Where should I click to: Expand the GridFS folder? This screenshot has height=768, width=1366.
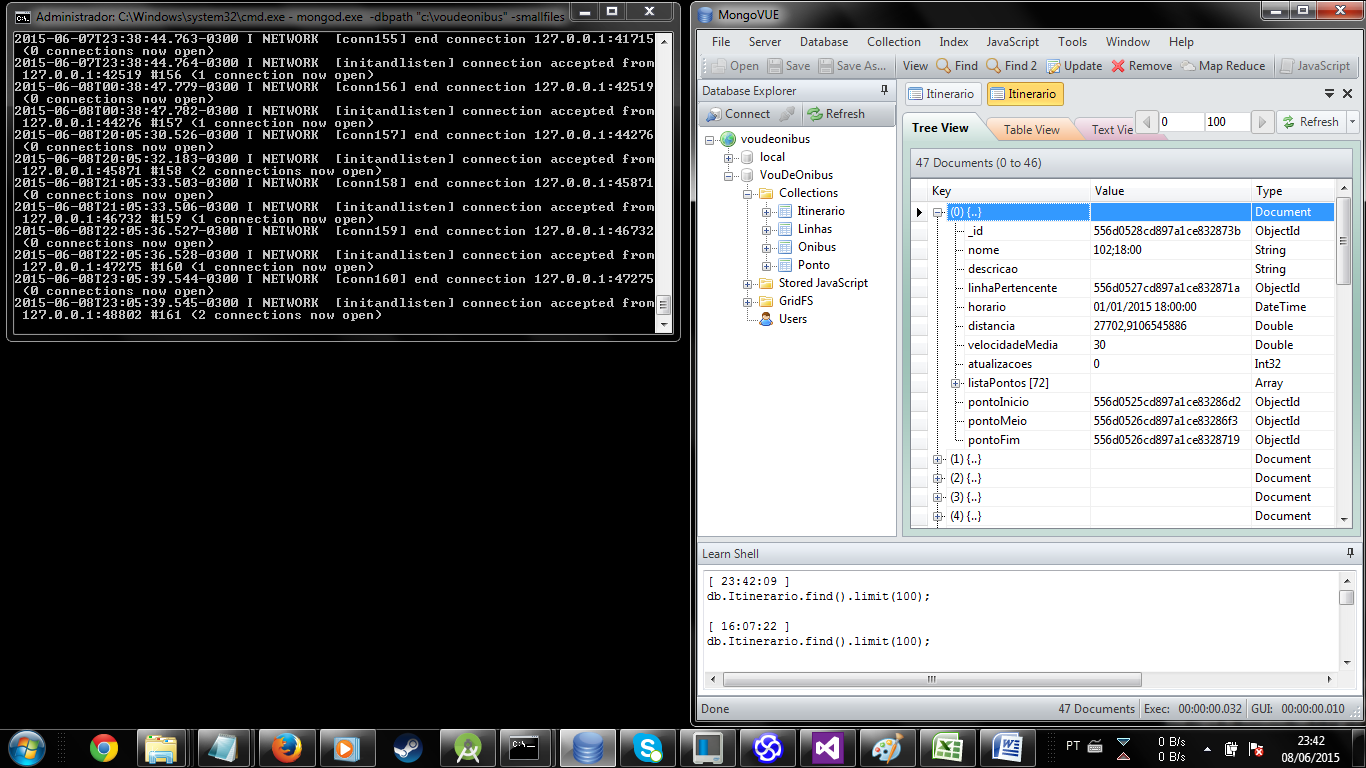(x=748, y=301)
